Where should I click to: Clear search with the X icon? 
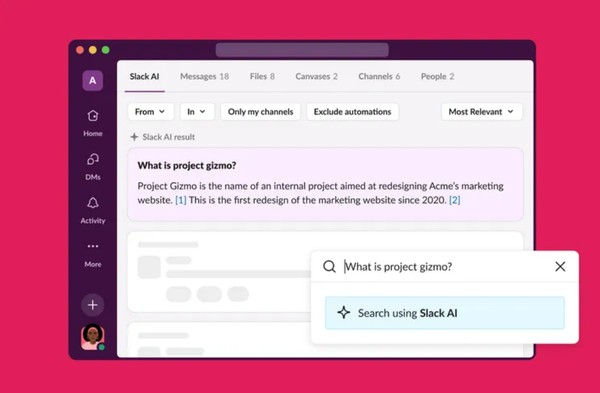(x=560, y=266)
